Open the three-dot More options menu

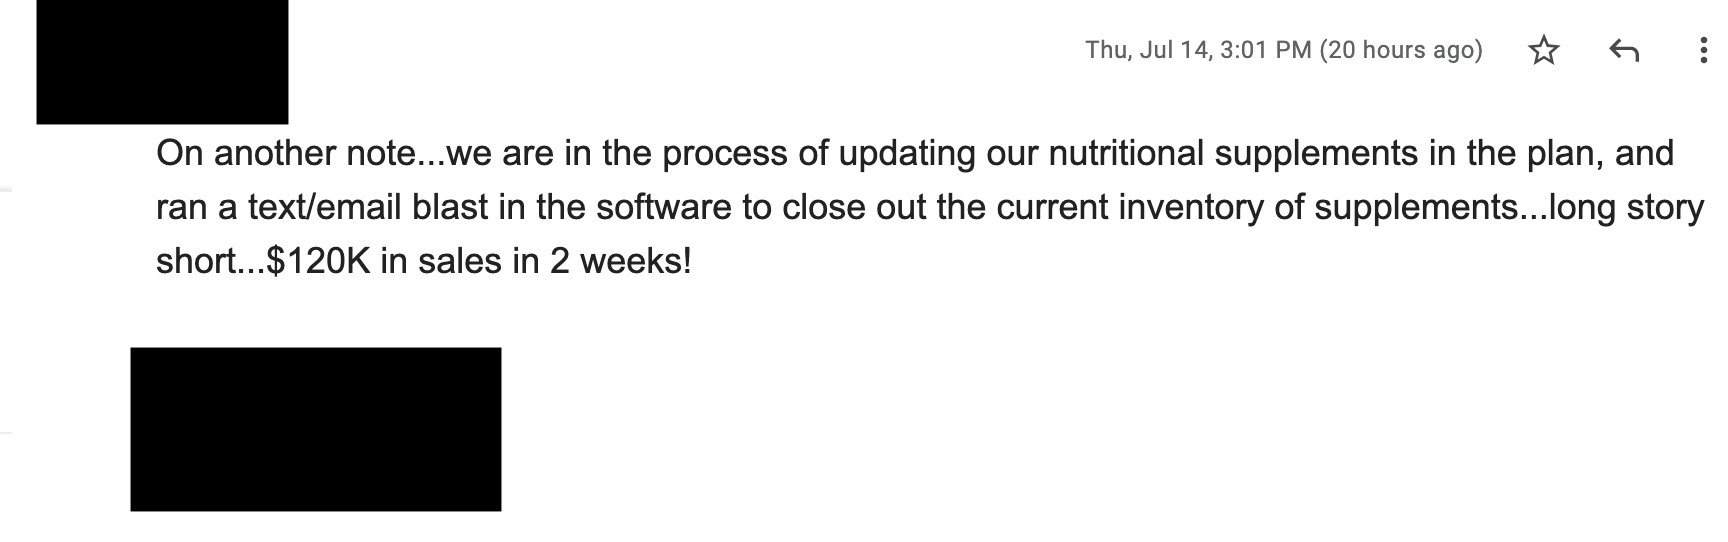(x=1703, y=50)
